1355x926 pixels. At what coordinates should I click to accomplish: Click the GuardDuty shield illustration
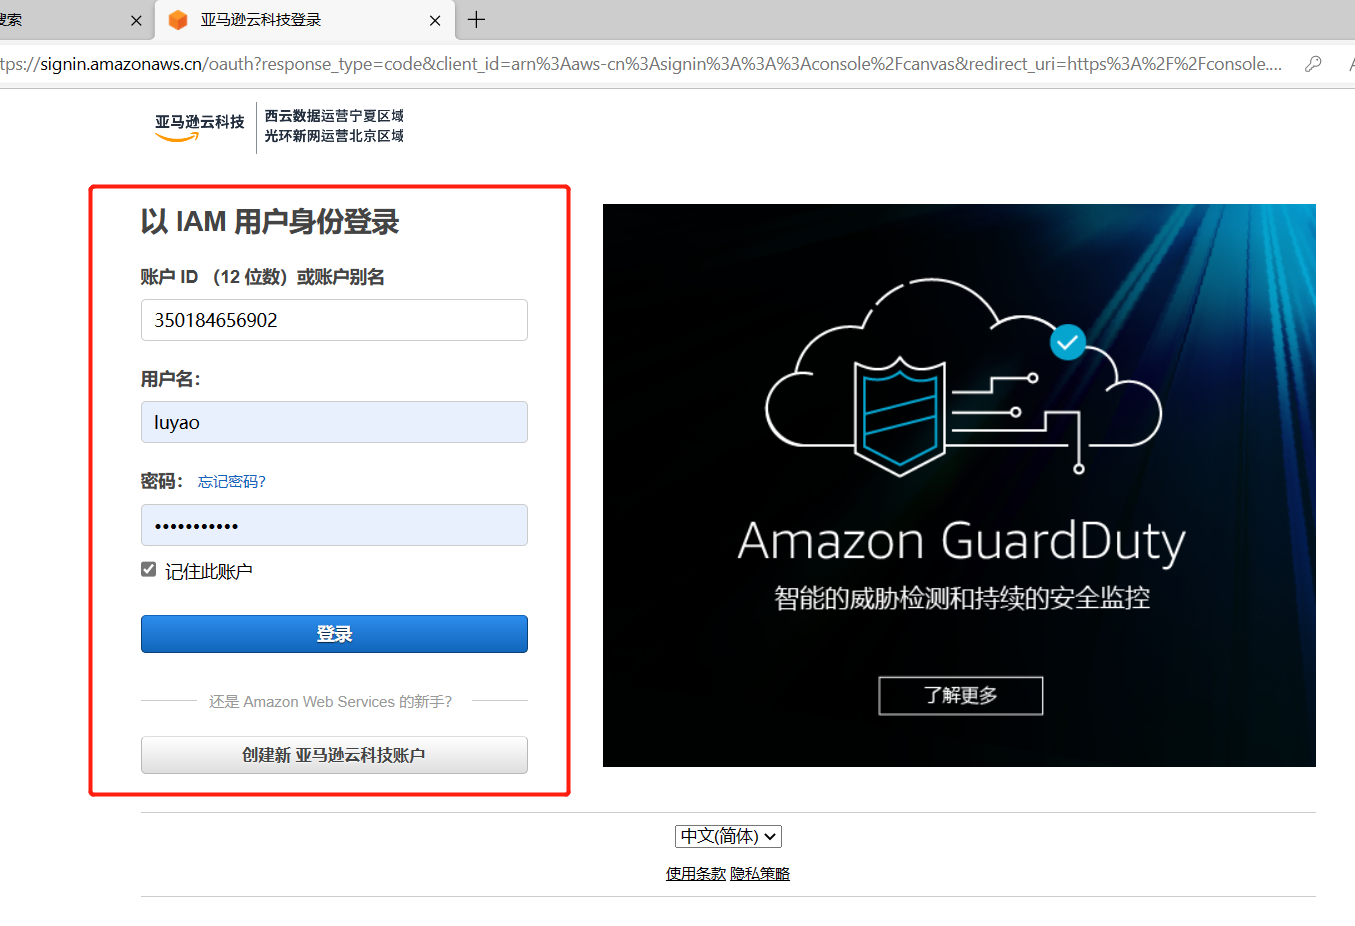pos(900,416)
